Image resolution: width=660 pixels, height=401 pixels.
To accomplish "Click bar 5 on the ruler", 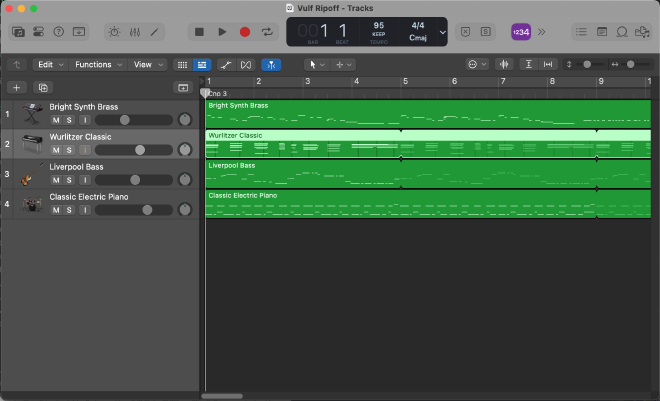I will (x=405, y=81).
